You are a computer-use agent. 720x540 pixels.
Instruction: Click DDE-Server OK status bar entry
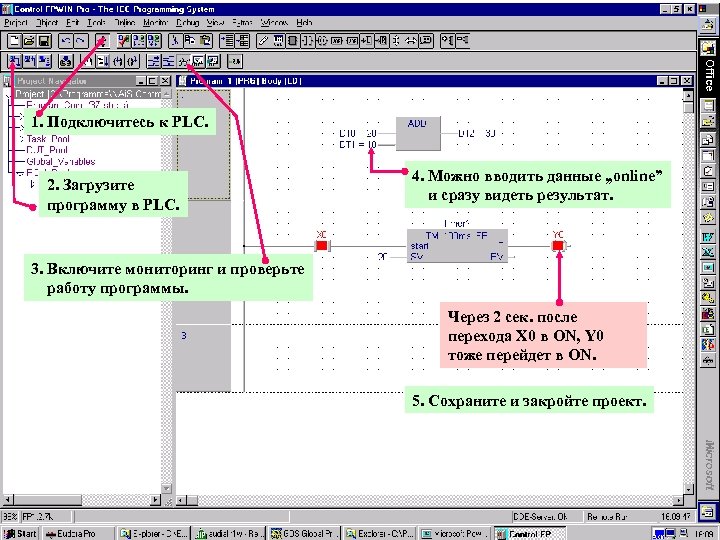(541, 517)
